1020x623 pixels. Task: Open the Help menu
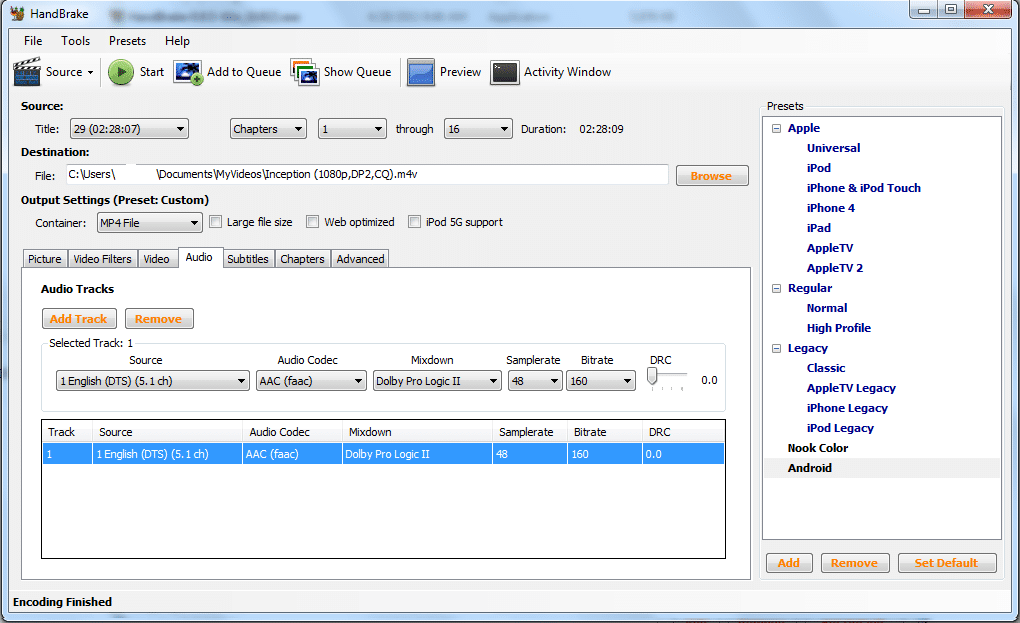(x=177, y=40)
